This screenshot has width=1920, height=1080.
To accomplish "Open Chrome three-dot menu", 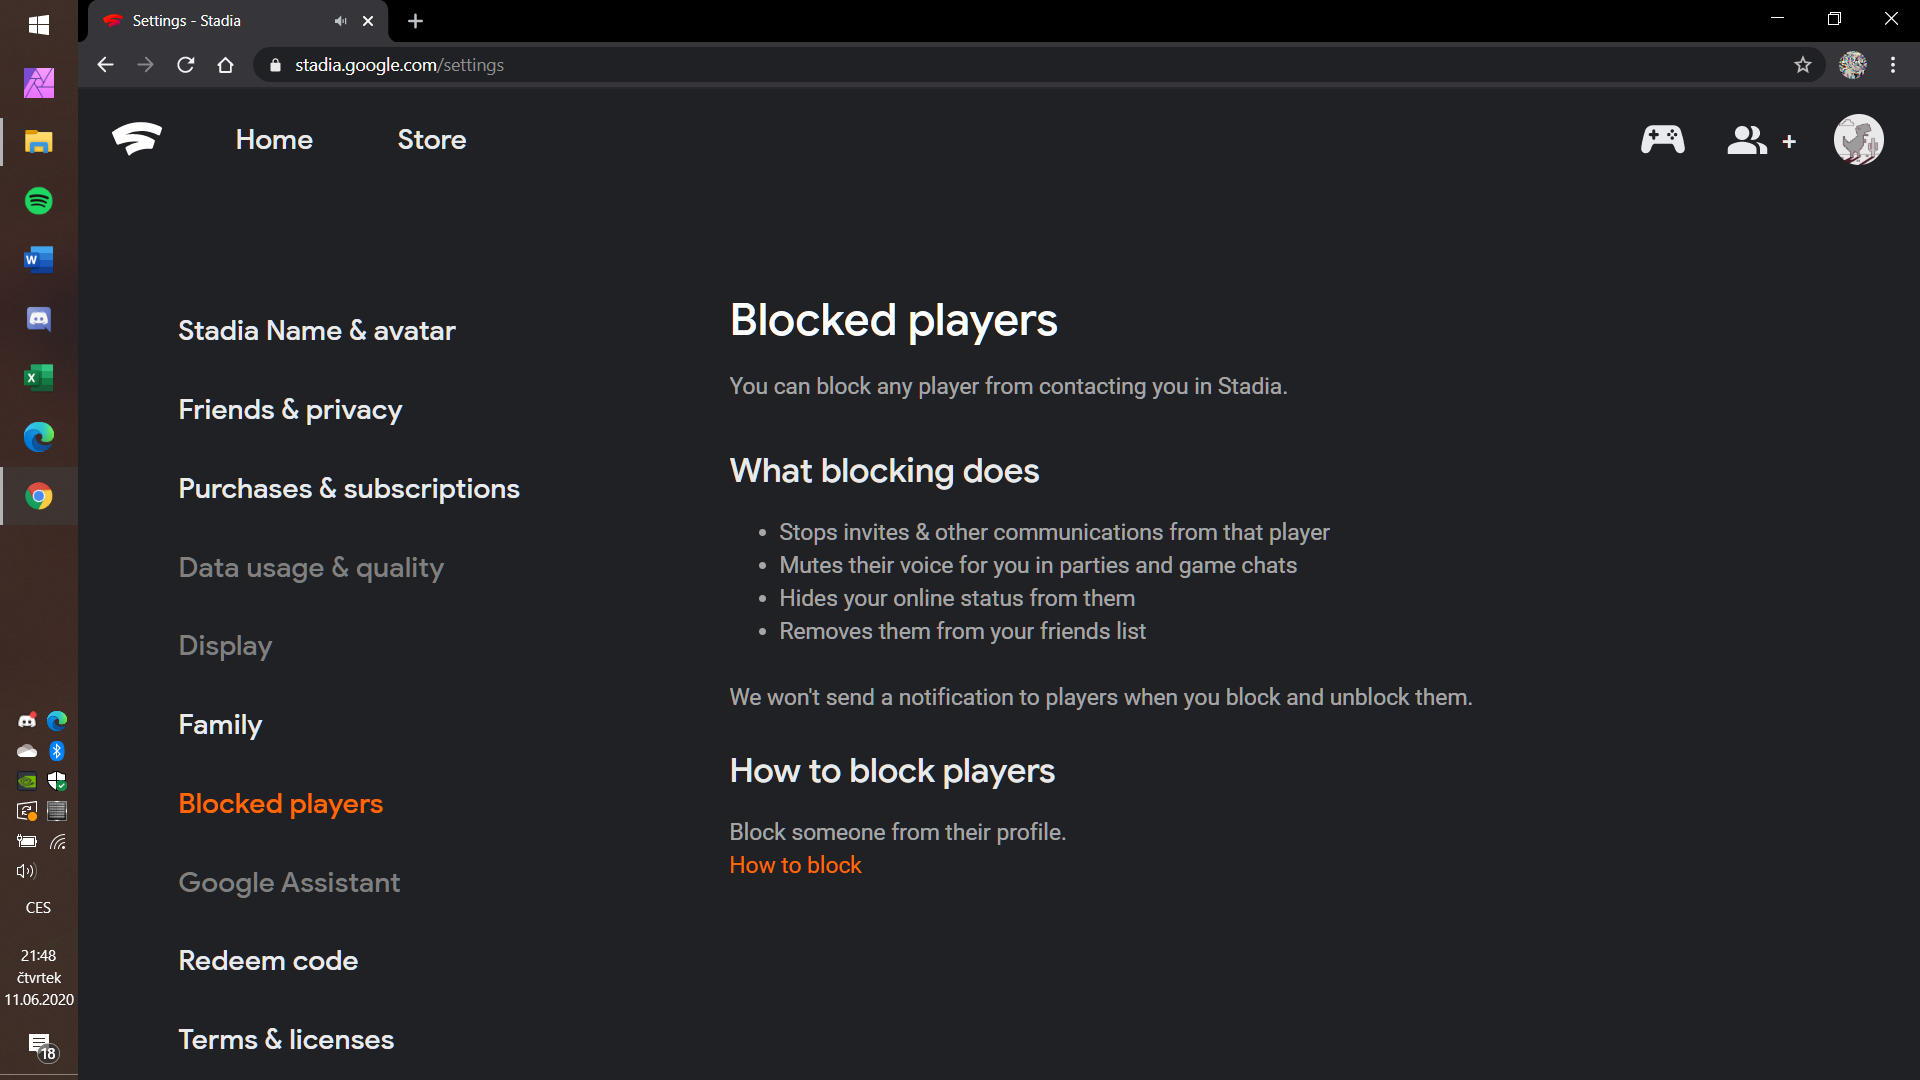I will click(x=1892, y=65).
